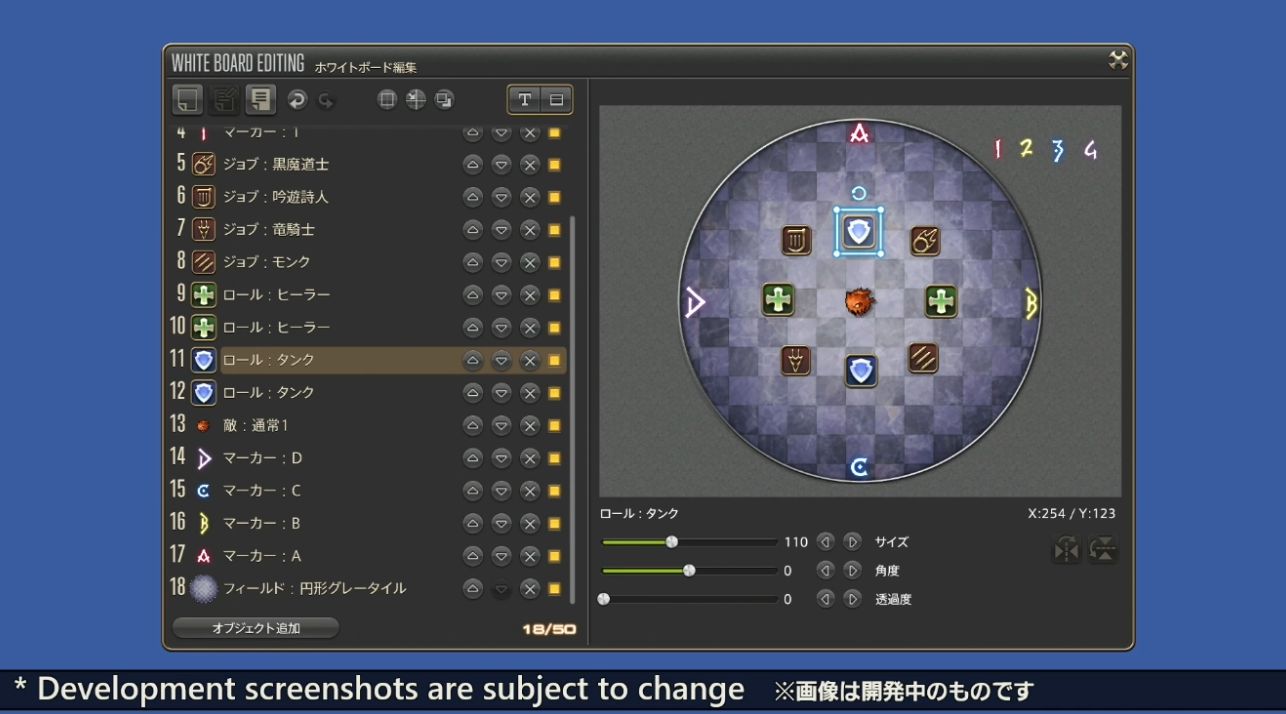Click waymark D on arena's left edge
The width and height of the screenshot is (1286, 714).
pos(695,302)
